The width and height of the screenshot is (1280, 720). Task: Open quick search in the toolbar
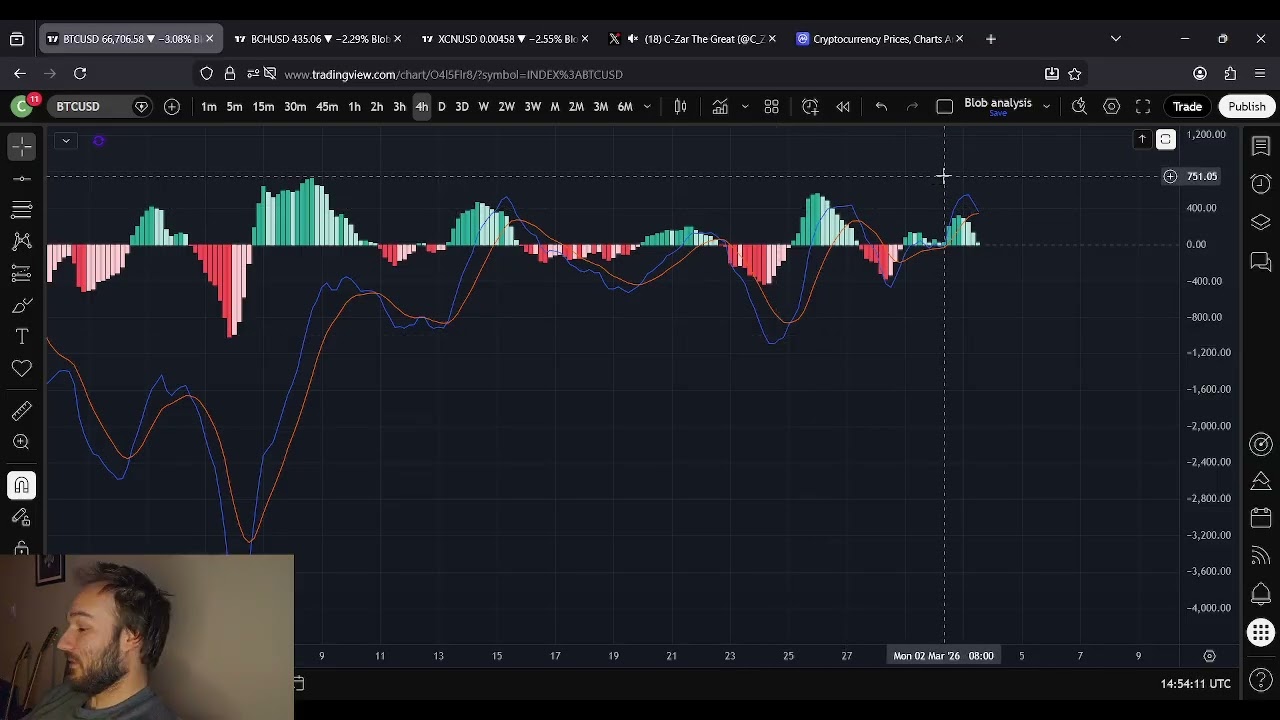click(x=1079, y=106)
